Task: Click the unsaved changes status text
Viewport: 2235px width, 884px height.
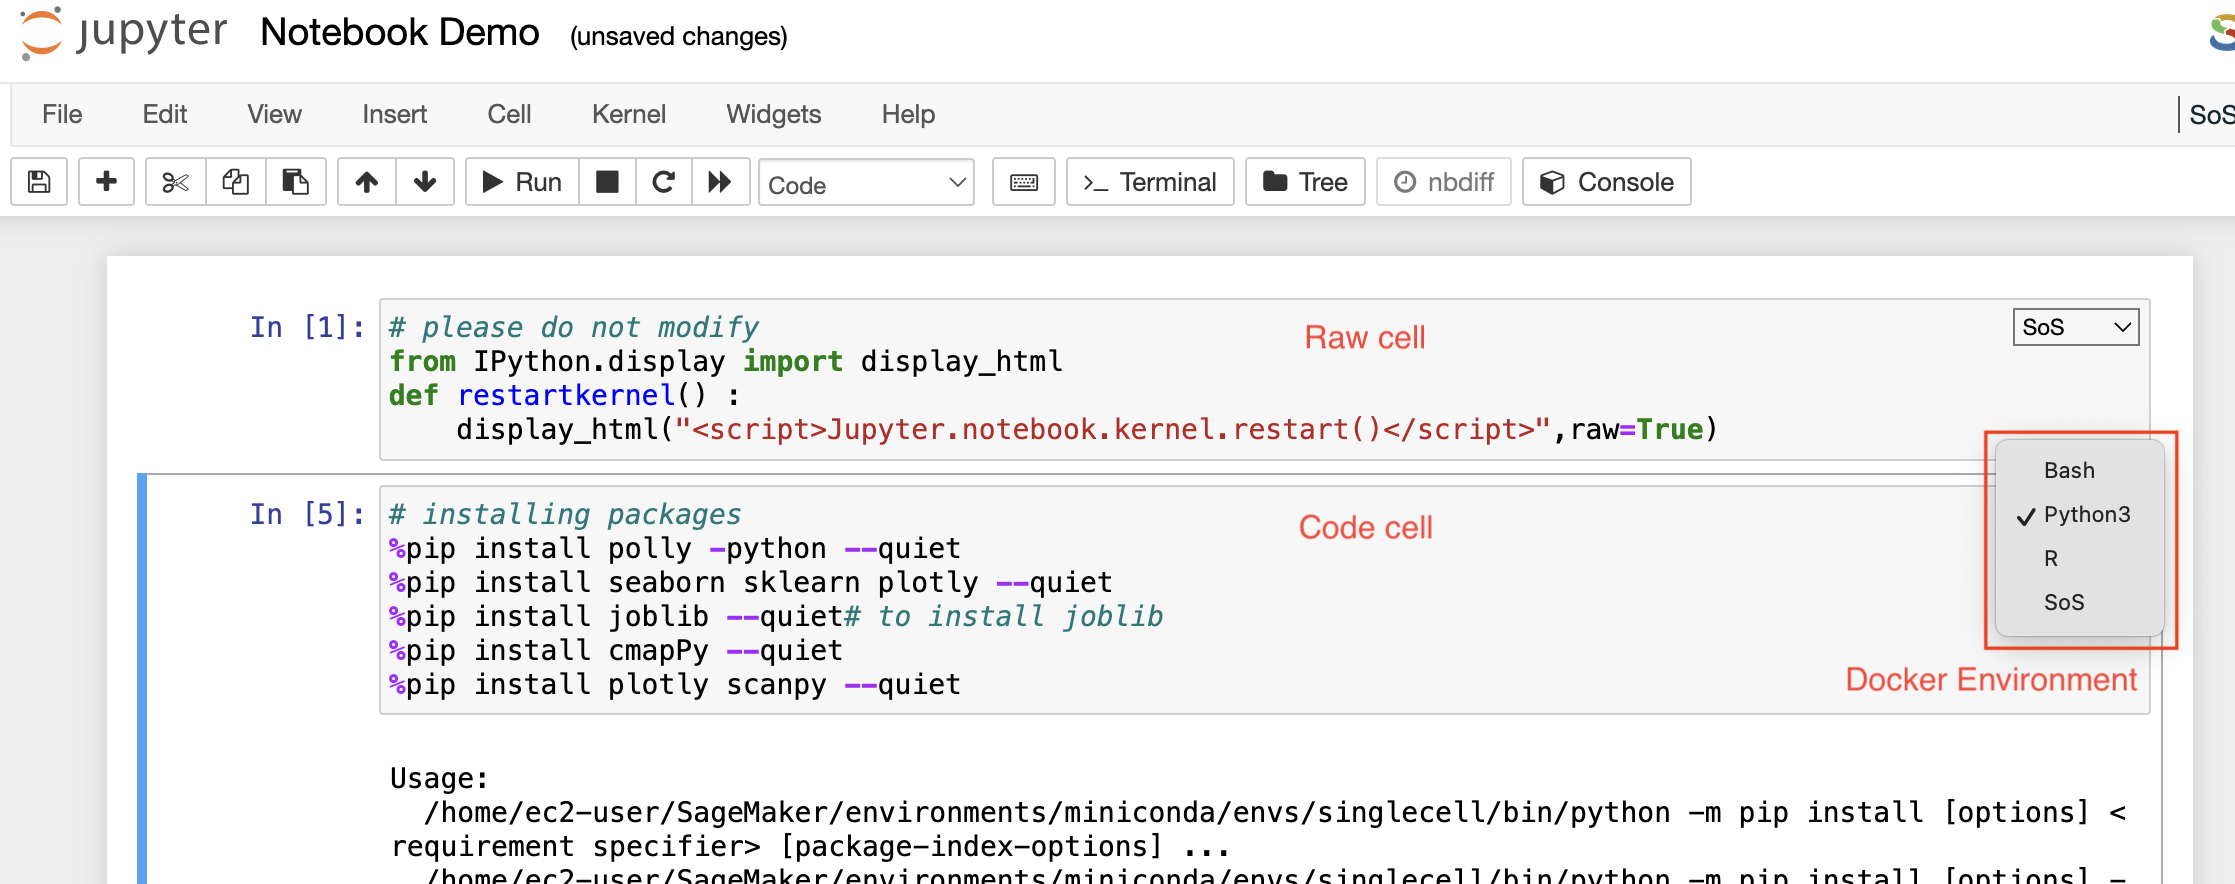Action: click(x=678, y=37)
